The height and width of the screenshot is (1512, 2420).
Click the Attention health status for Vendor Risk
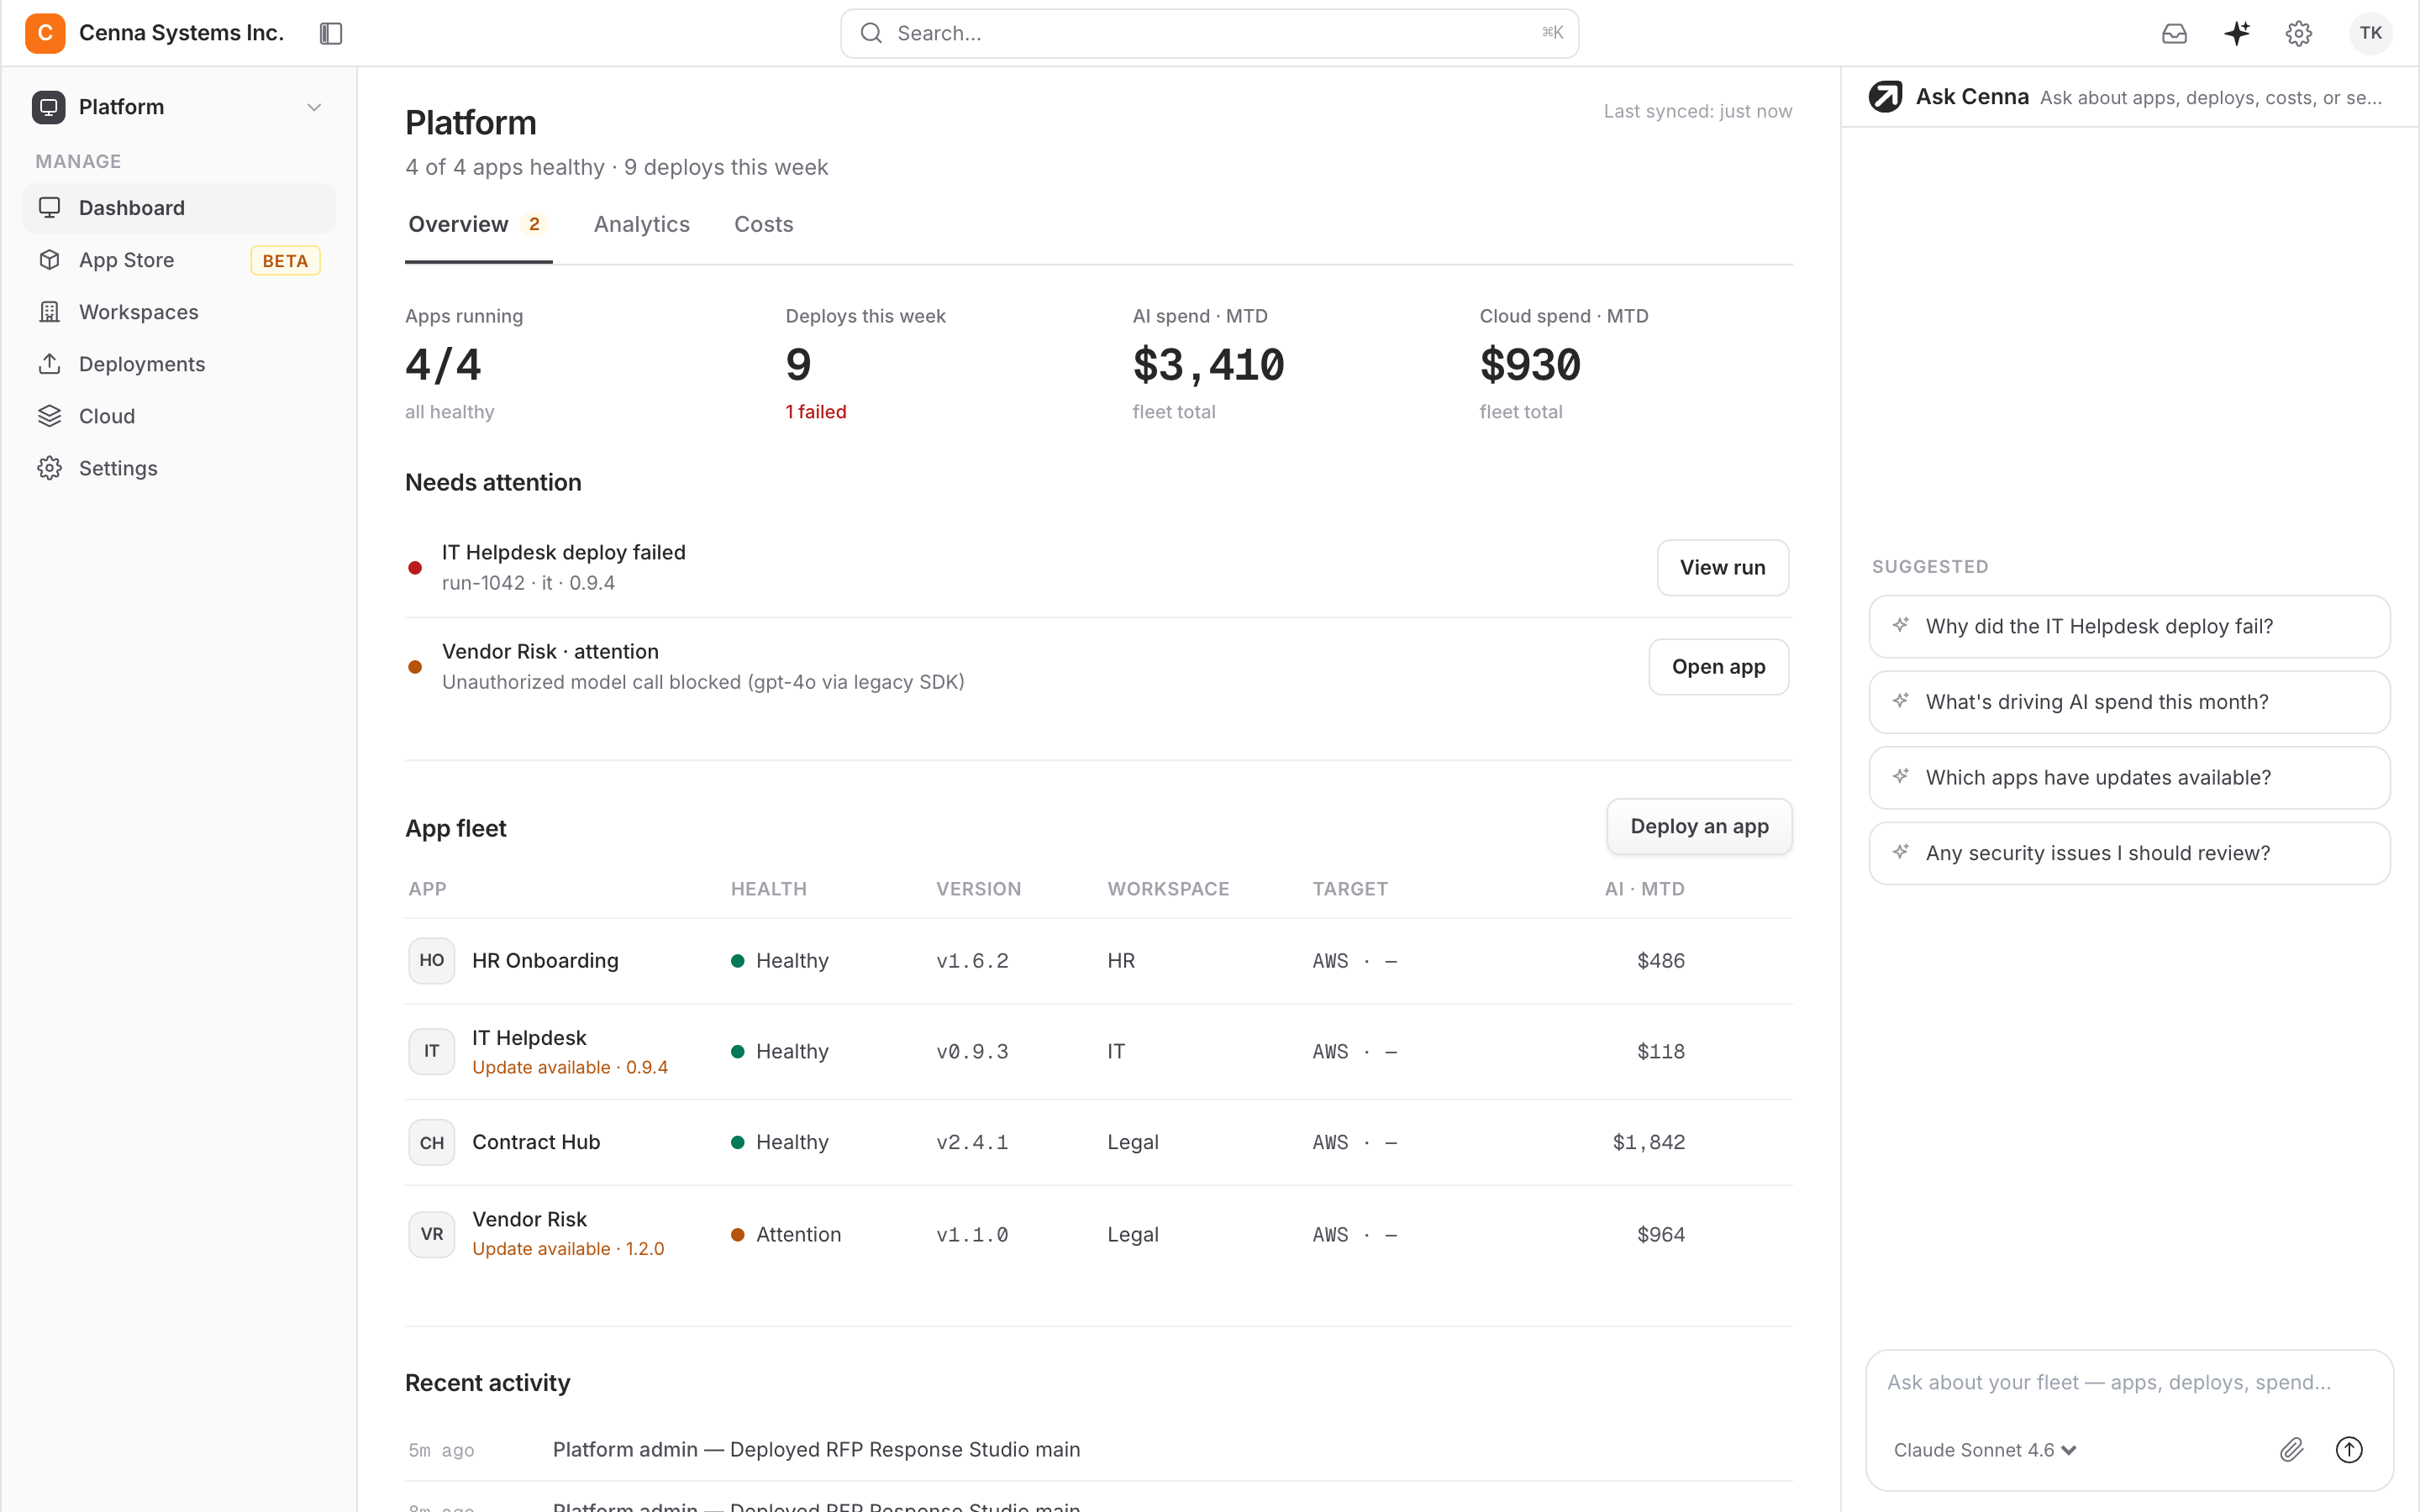(x=786, y=1235)
